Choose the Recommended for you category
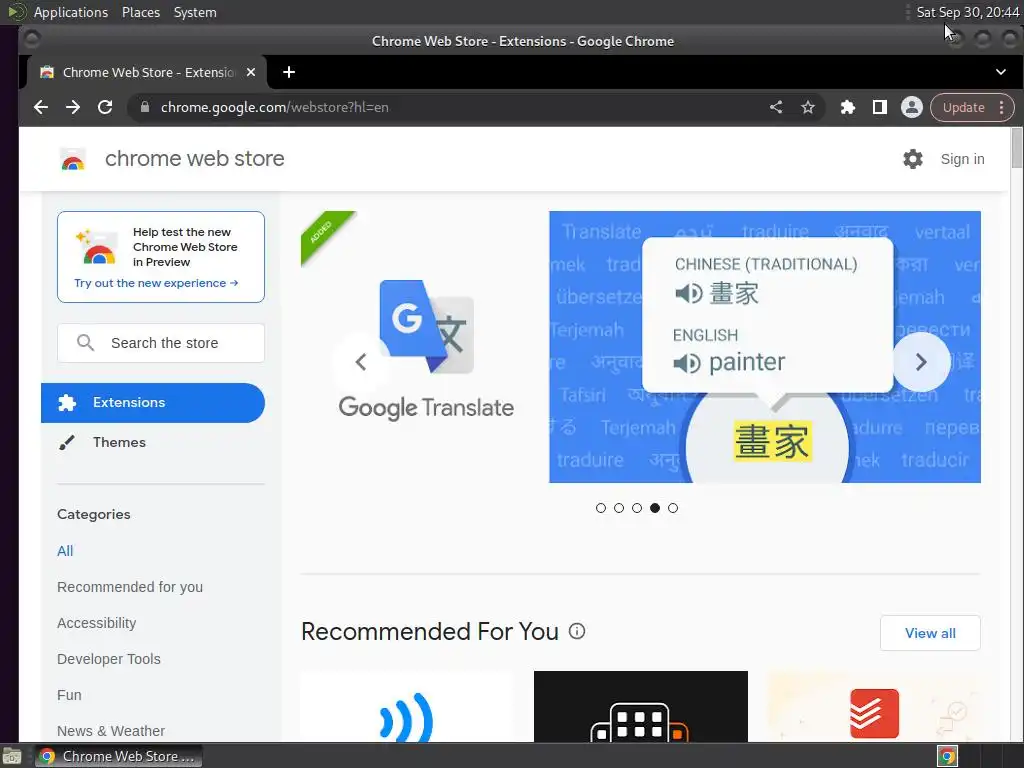1024x768 pixels. tap(130, 586)
